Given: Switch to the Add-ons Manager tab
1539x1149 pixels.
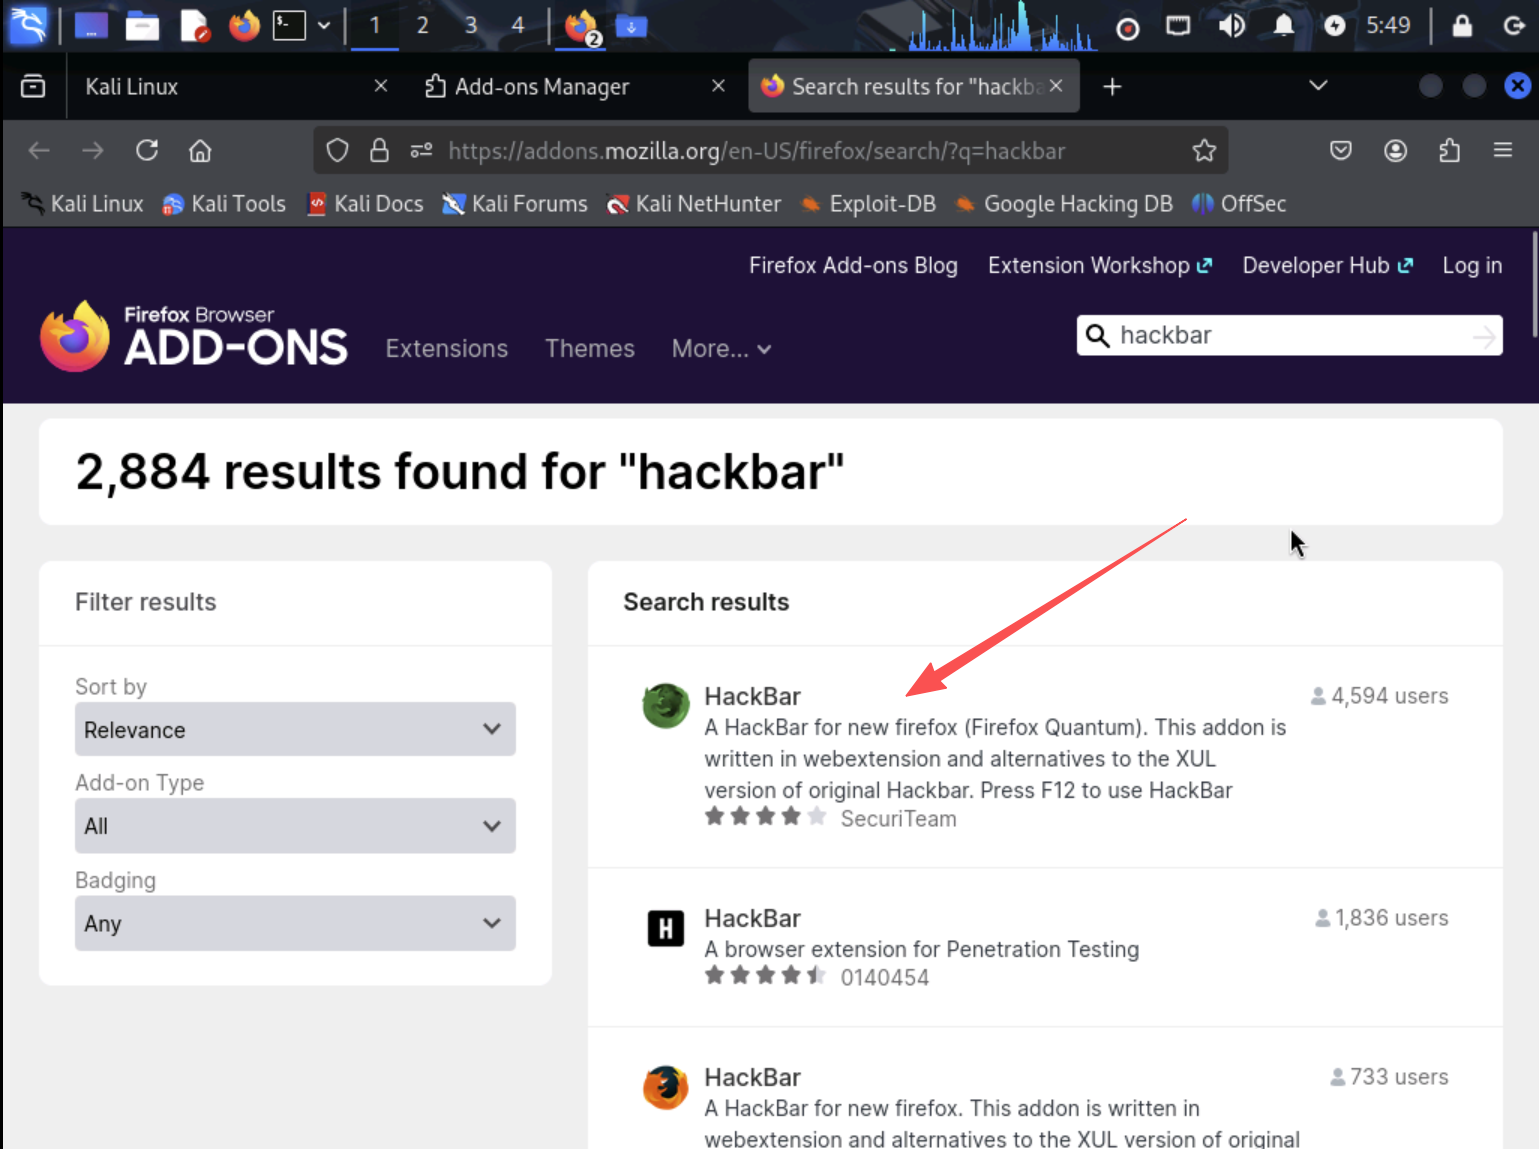Looking at the screenshot, I should click(542, 87).
